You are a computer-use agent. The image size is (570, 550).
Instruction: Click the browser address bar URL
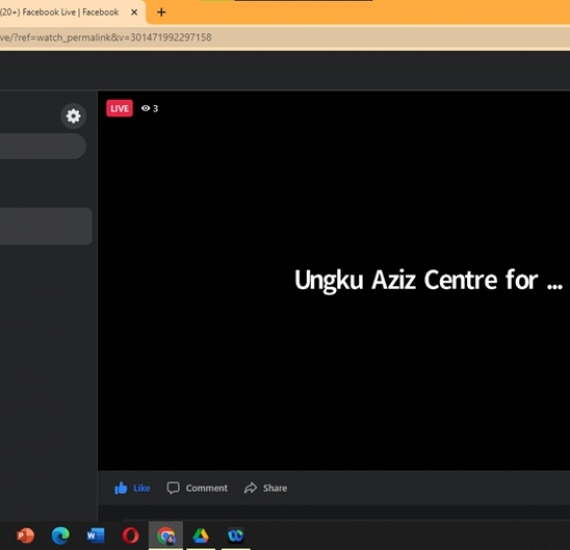pyautogui.click(x=105, y=37)
